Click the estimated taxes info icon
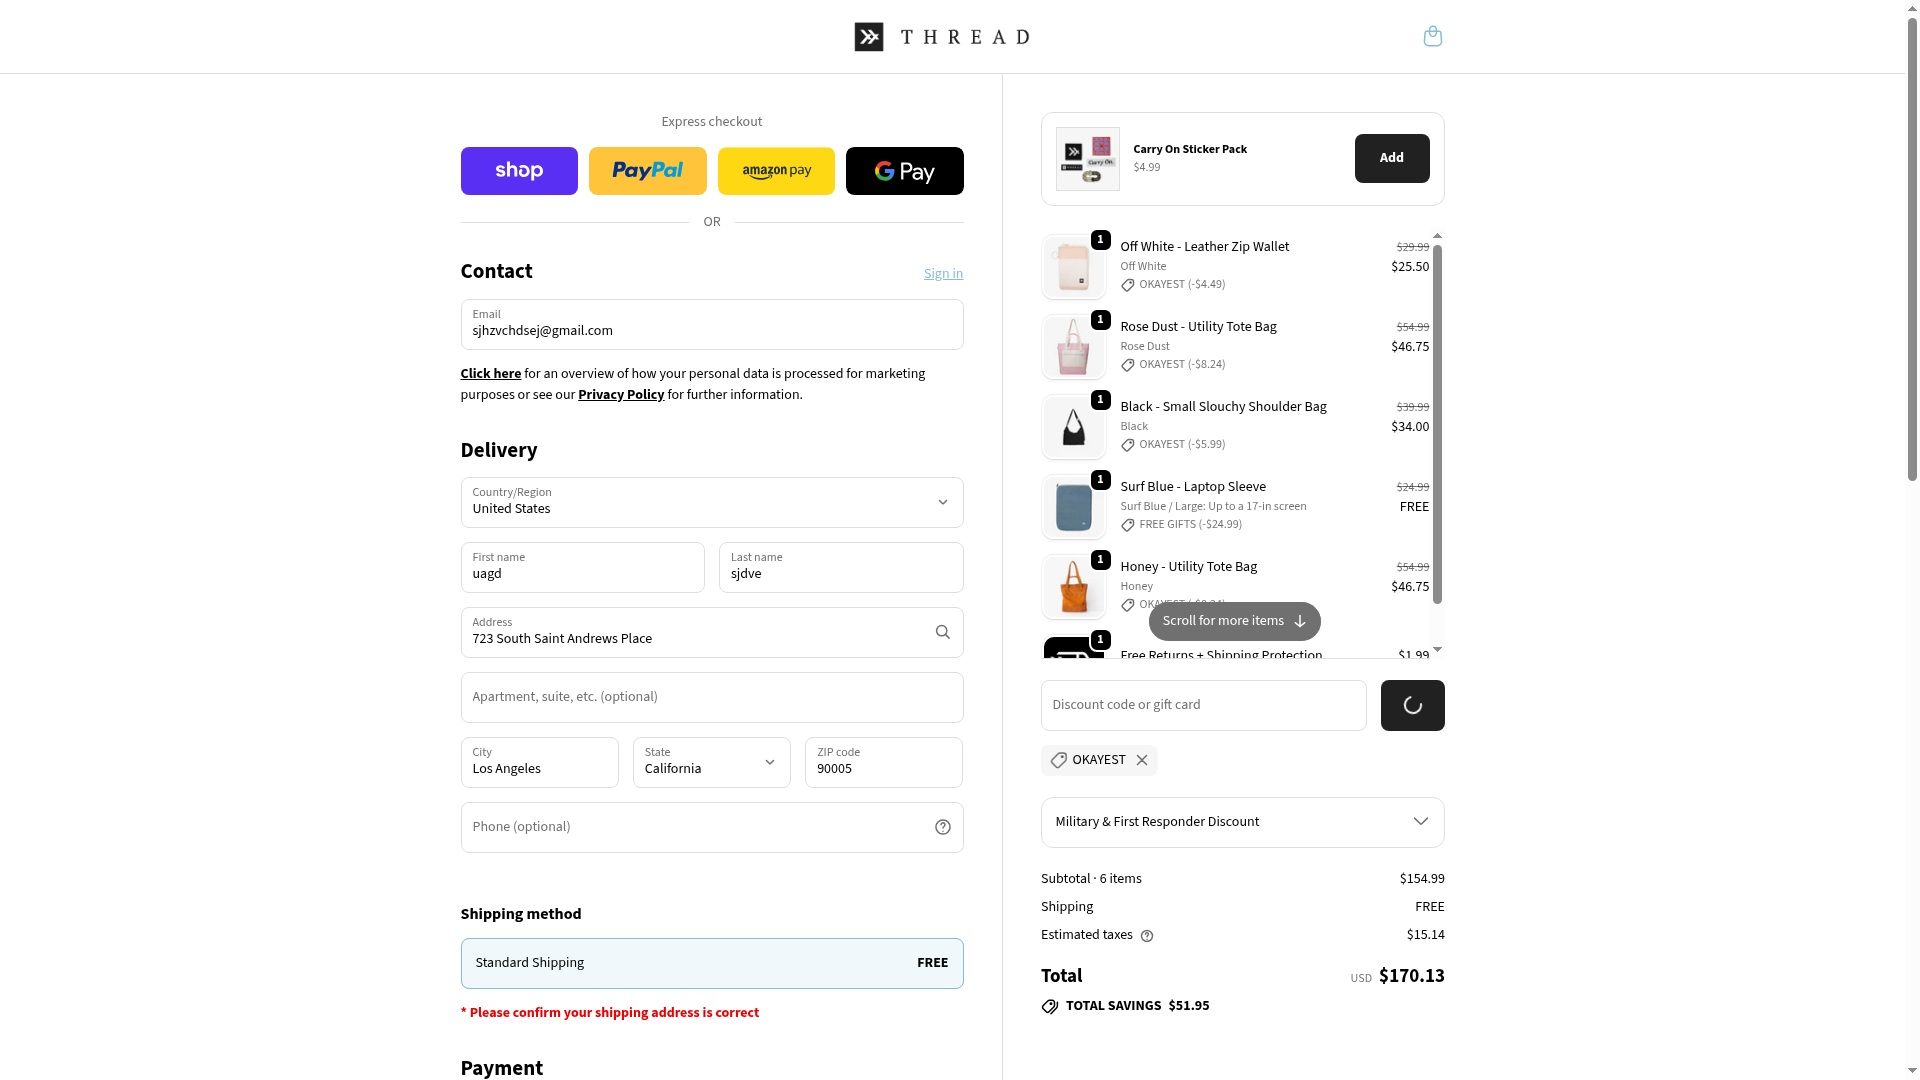This screenshot has width=1920, height=1080. click(1147, 936)
